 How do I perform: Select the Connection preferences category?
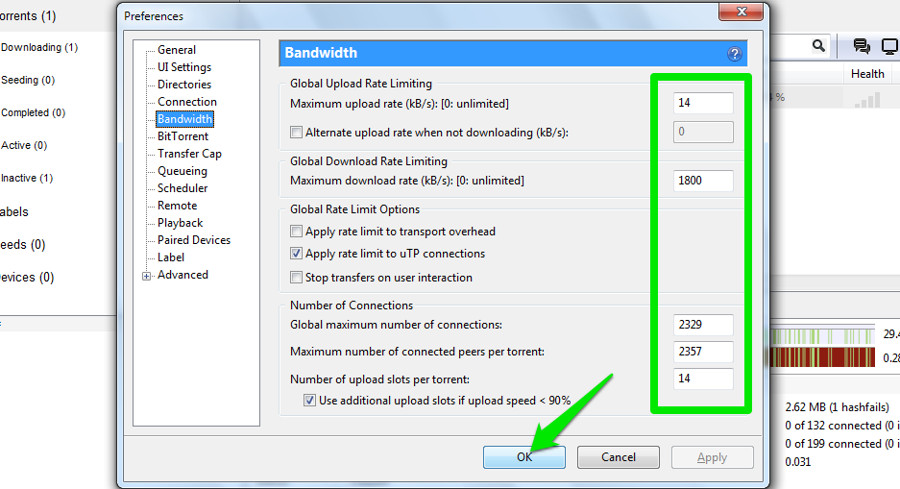coord(187,102)
